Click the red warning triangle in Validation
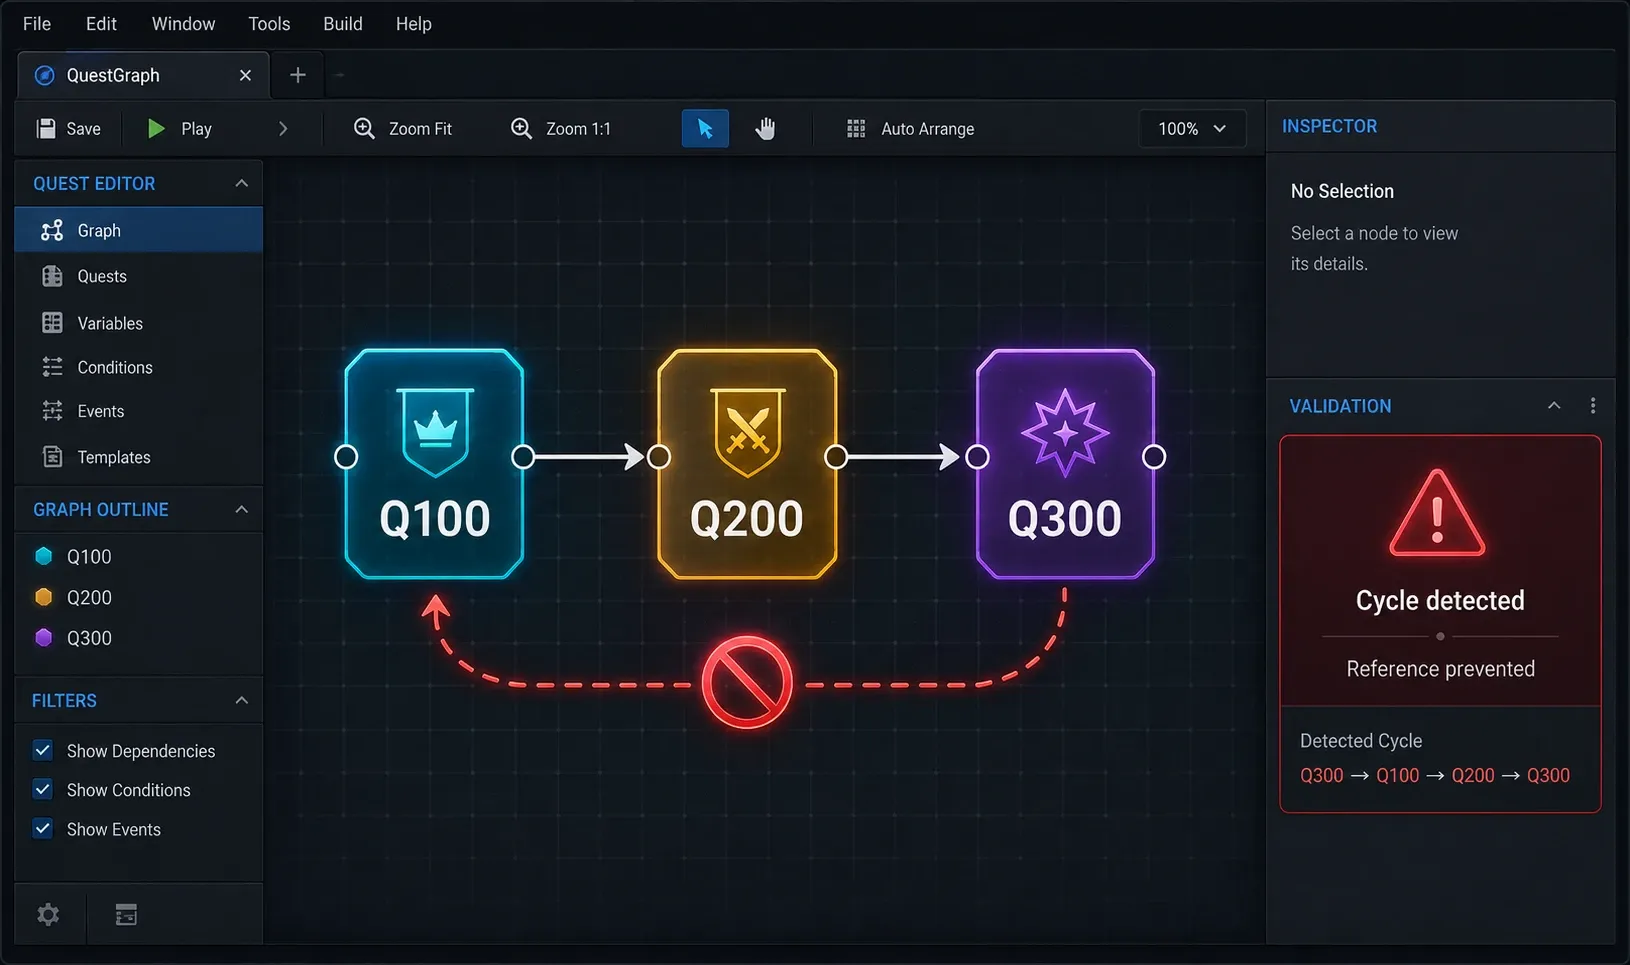 [1437, 513]
